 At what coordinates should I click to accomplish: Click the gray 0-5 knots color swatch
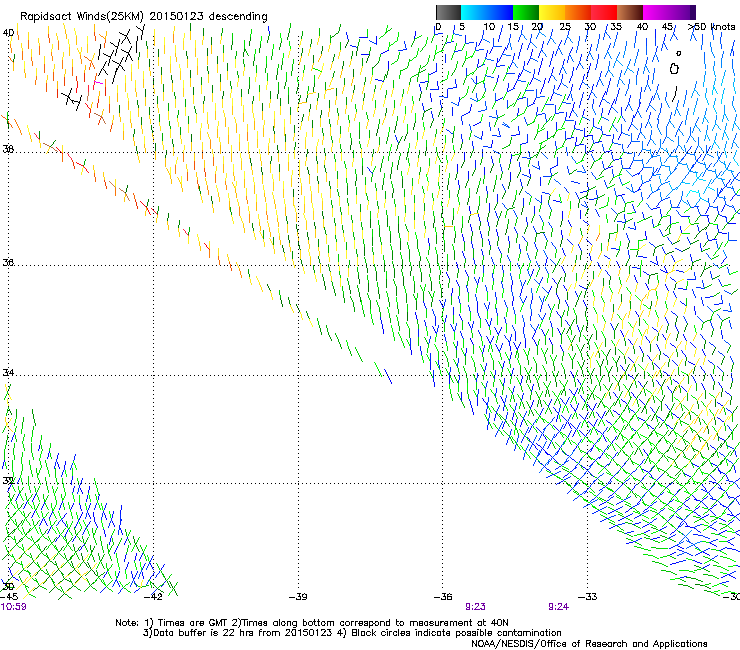448,12
